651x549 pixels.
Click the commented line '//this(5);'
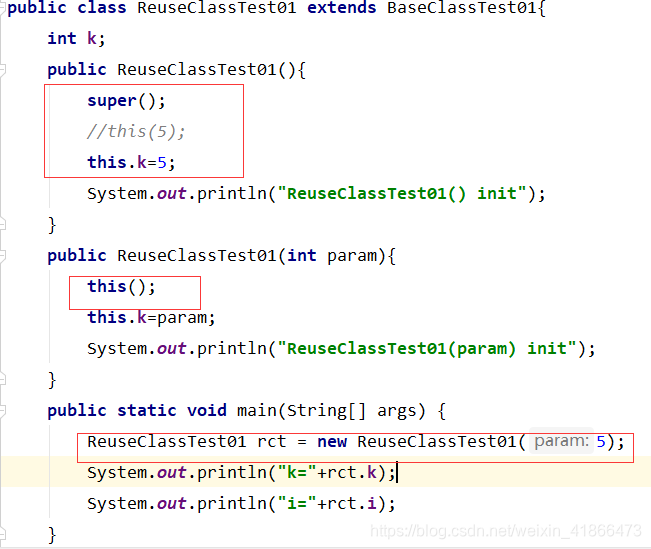coord(136,132)
